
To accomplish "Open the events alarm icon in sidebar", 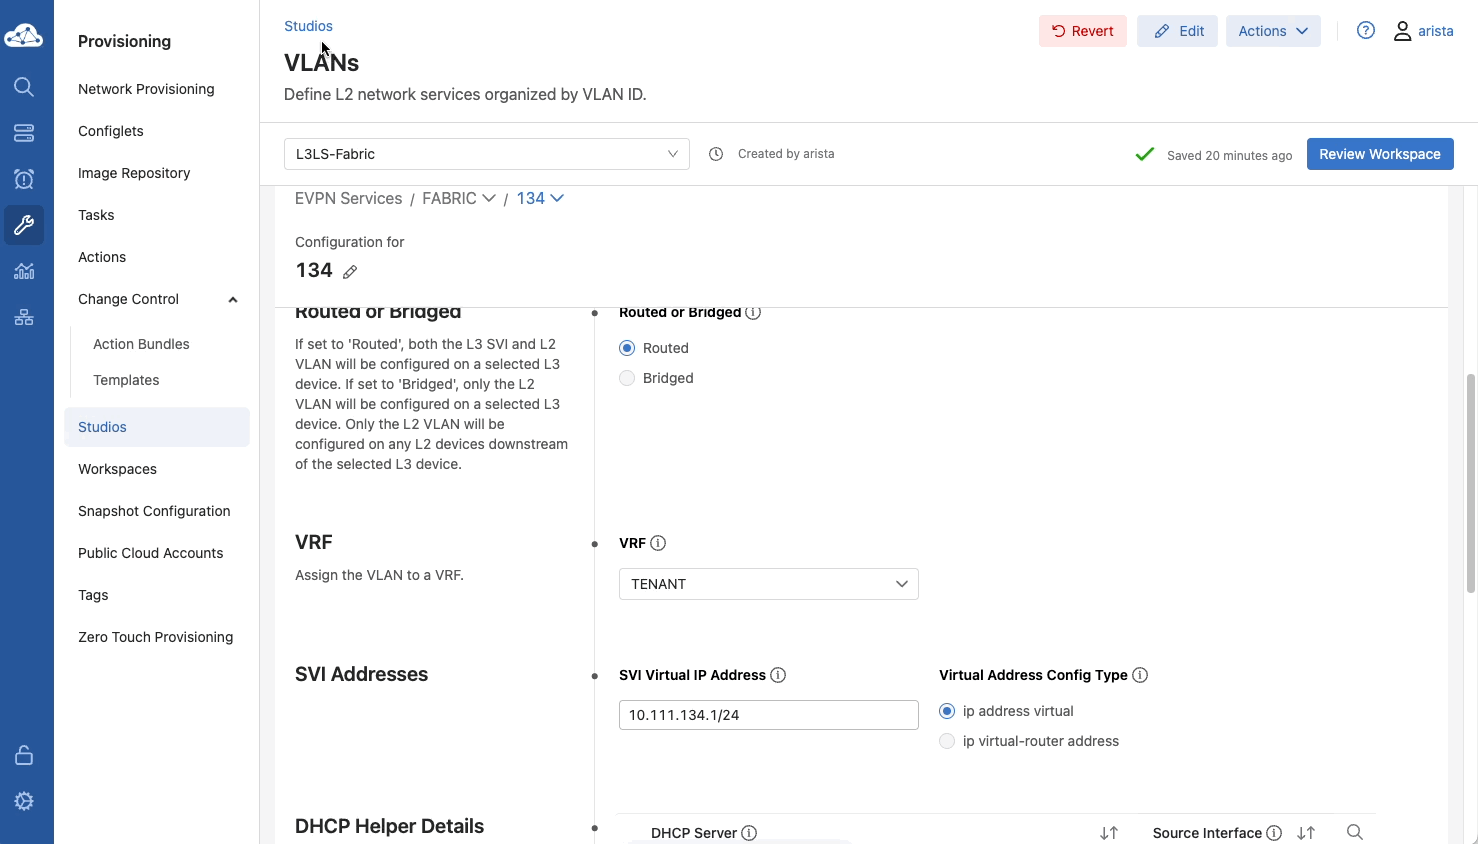I will [24, 179].
